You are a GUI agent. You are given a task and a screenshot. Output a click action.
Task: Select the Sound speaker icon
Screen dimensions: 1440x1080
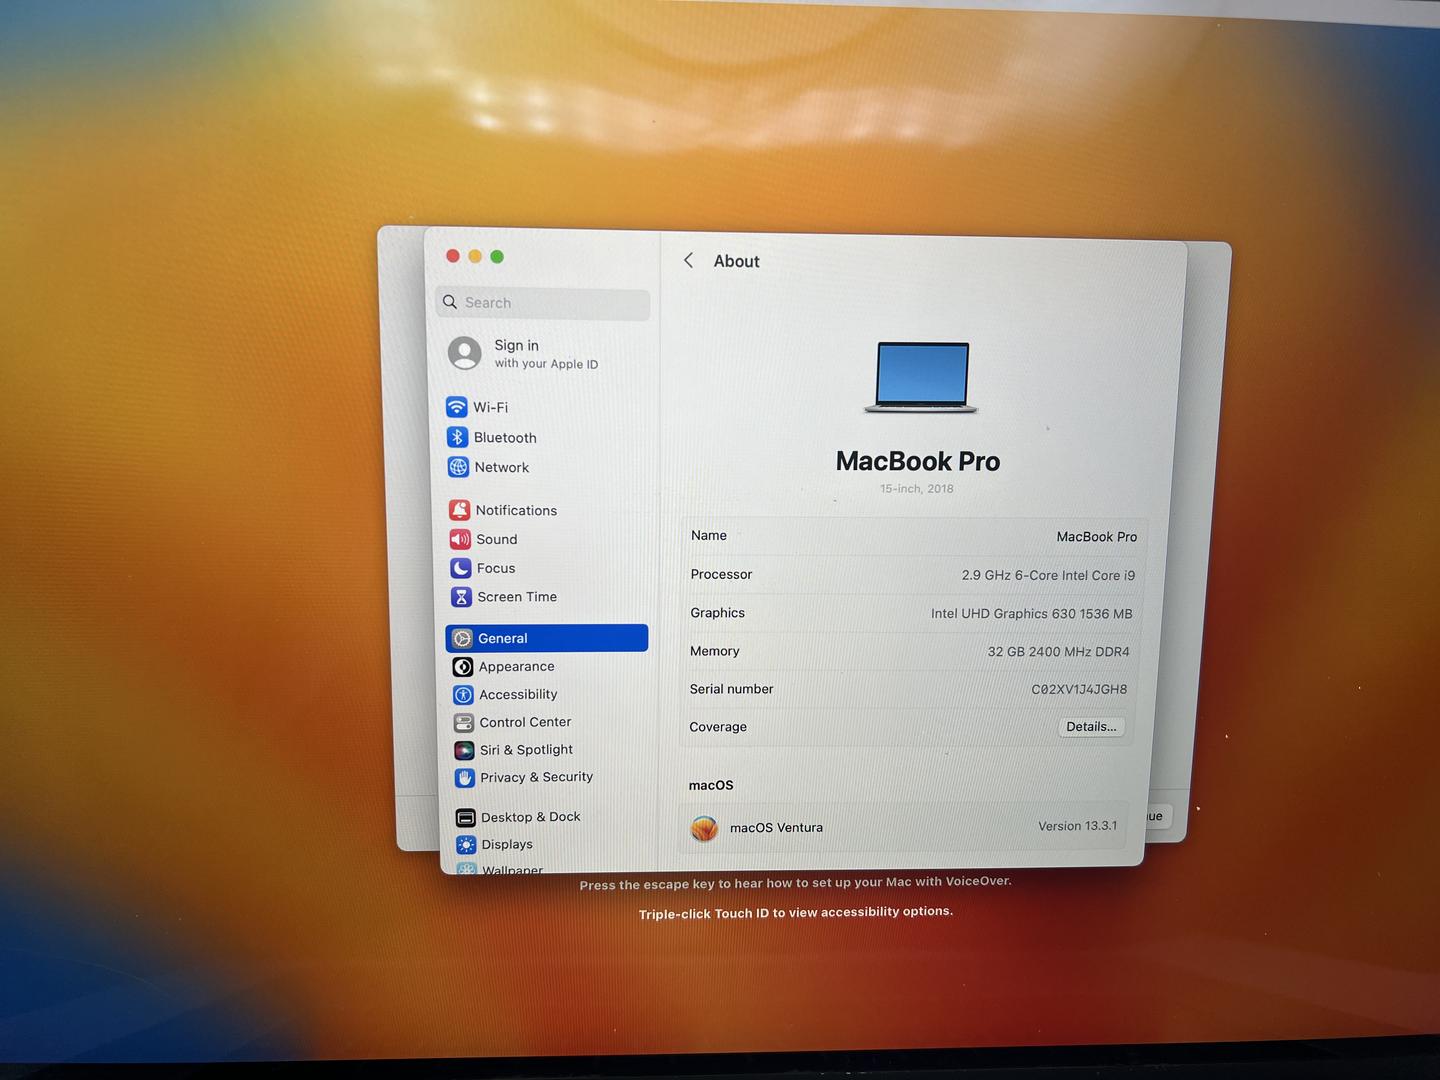tap(460, 539)
